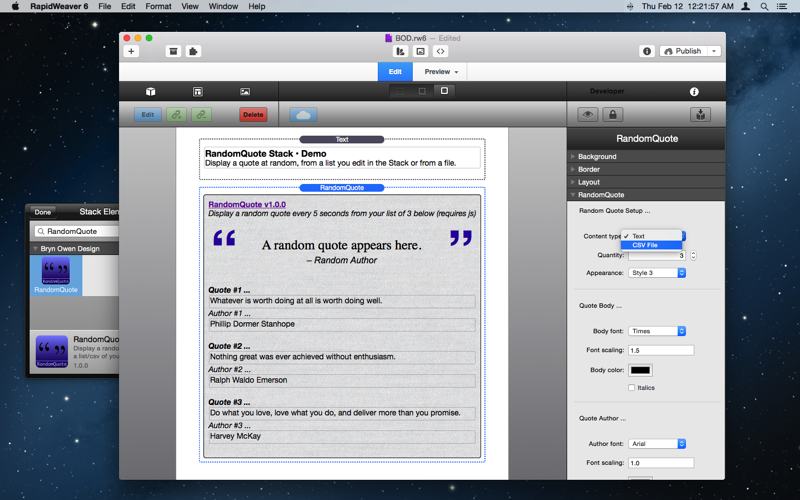Select the first dimmed layout view icon
The height and width of the screenshot is (500, 800).
pos(400,91)
